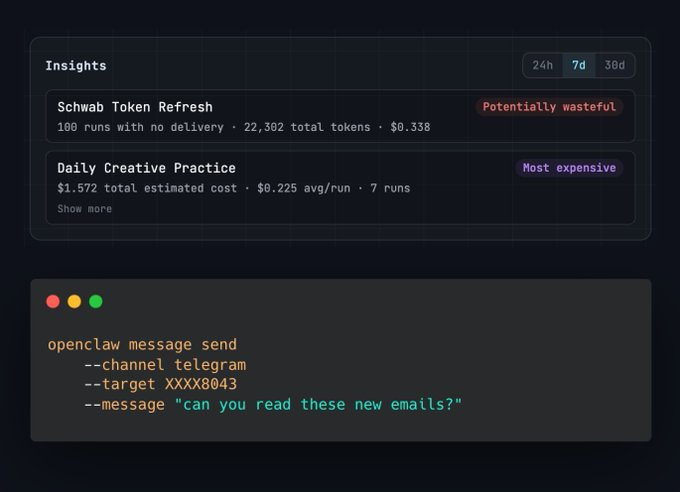
Task: Click the openclaw message send command line
Action: click(142, 345)
